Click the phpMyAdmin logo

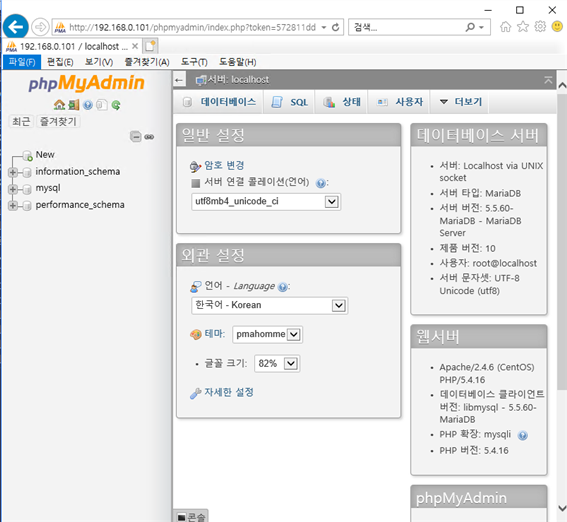point(86,83)
